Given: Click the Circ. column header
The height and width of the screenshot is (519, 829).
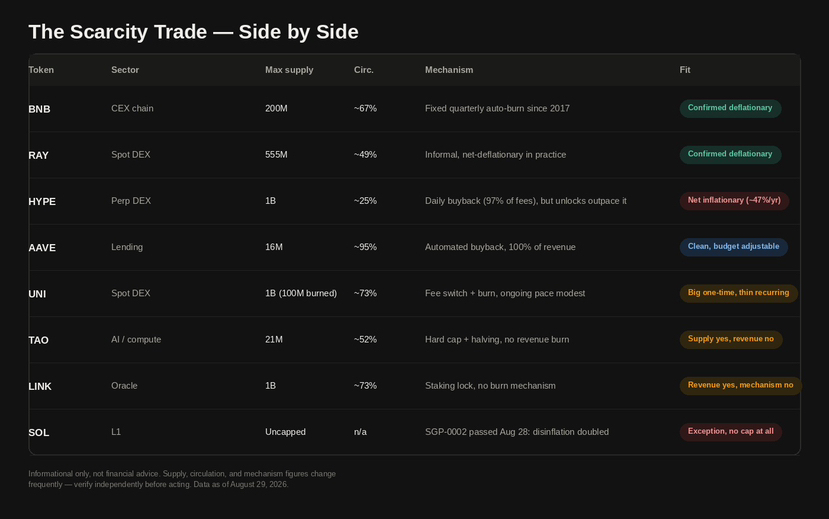Looking at the screenshot, I should click(364, 70).
